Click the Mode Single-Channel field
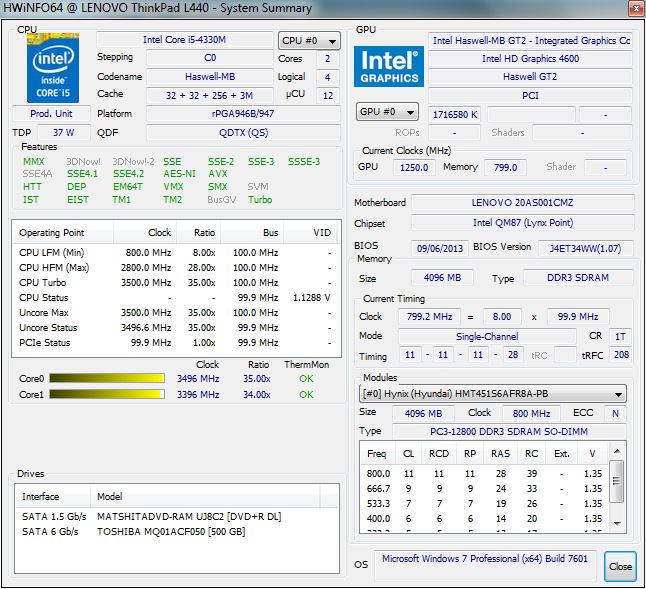This screenshot has width=646, height=589. 487,337
